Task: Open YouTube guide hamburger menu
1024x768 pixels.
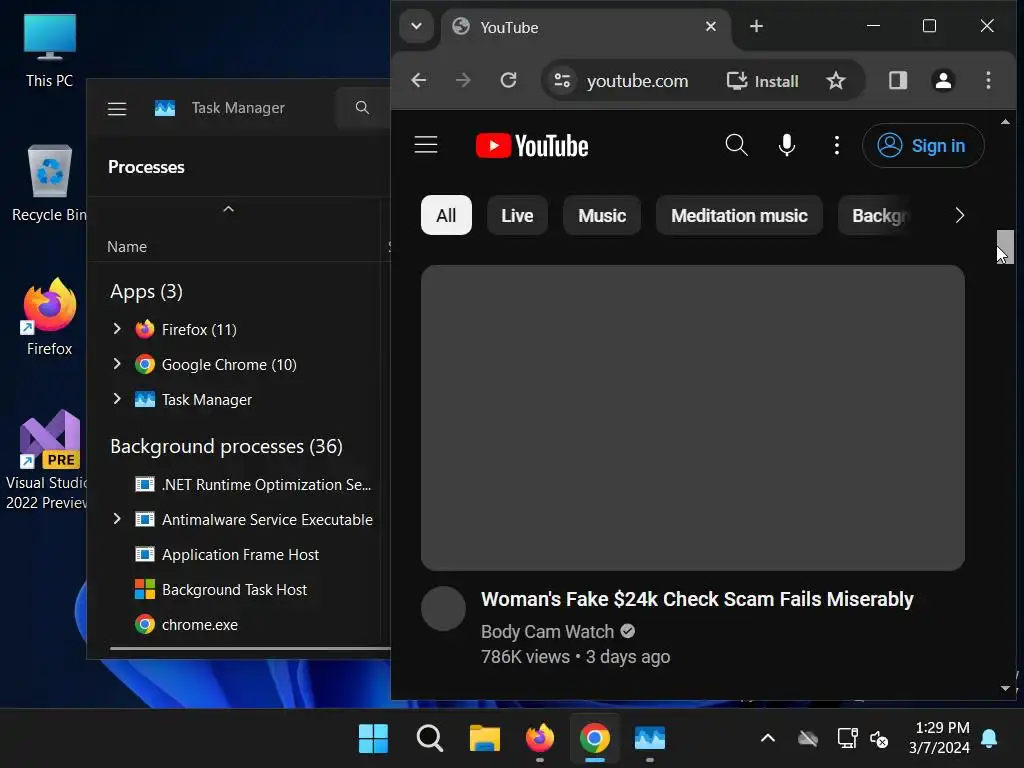Action: tap(426, 145)
